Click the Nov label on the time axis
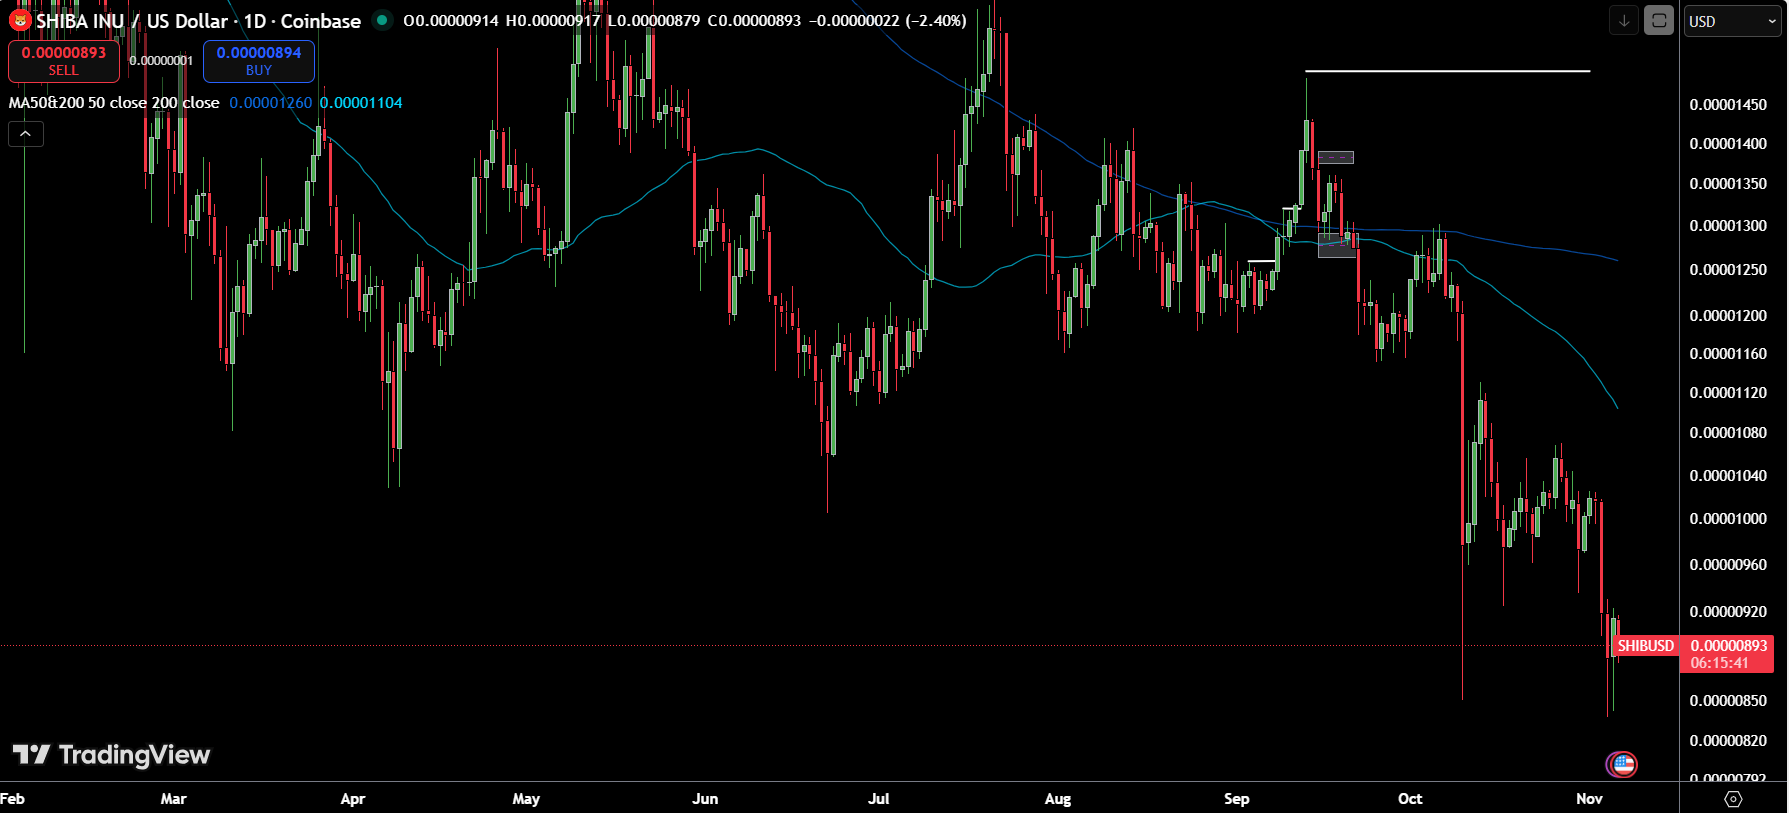1789x813 pixels. pos(1589,798)
